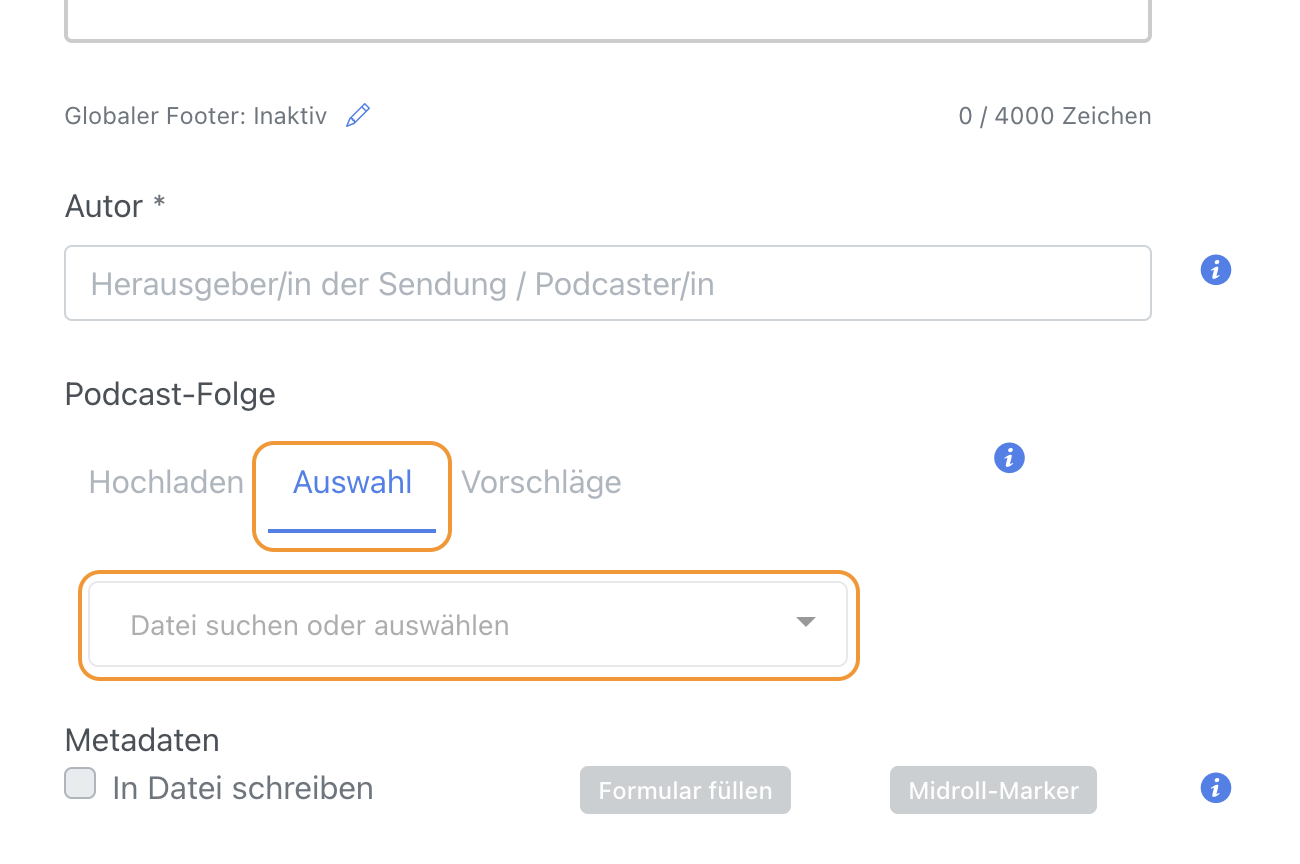Click the Globaler Footer: Inaktiv text
The height and width of the screenshot is (864, 1300).
(195, 116)
